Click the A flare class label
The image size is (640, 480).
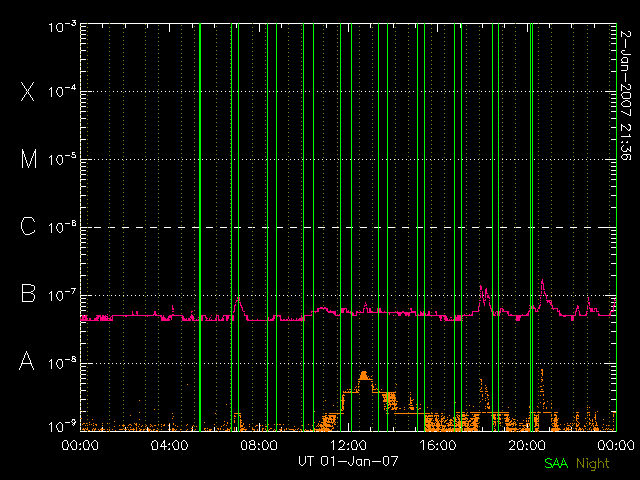click(x=27, y=361)
